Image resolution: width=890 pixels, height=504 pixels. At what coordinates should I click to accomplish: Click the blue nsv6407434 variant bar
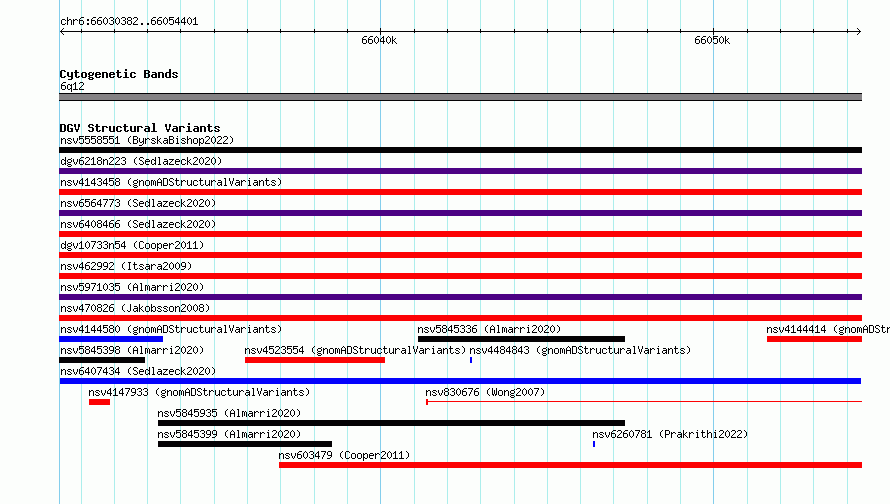(460, 381)
